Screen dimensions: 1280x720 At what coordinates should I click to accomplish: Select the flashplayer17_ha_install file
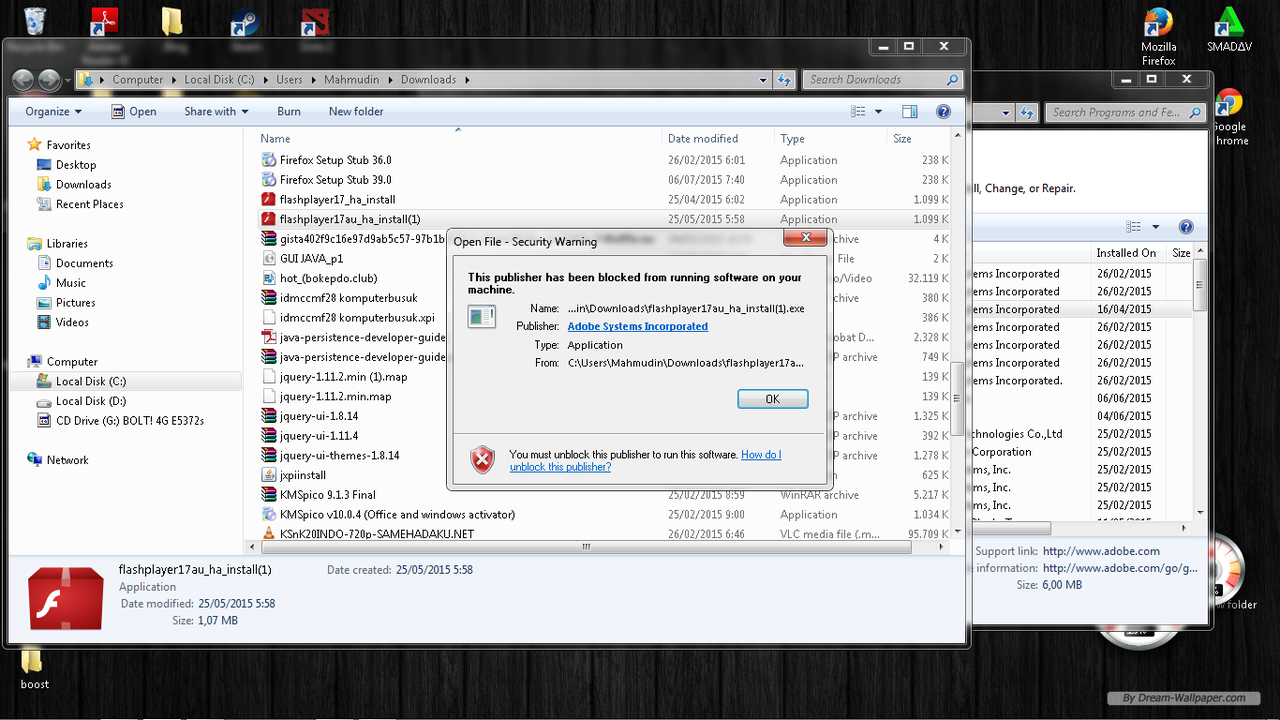coord(337,200)
